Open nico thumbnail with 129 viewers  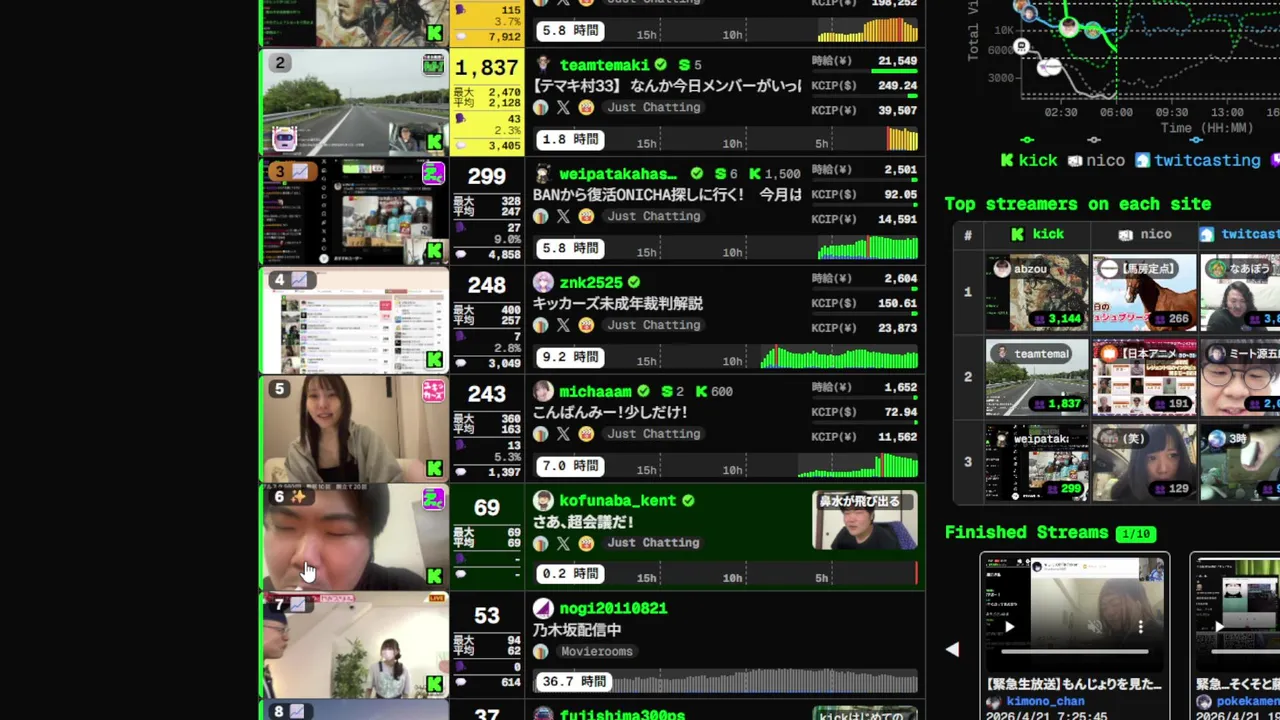pyautogui.click(x=1145, y=462)
